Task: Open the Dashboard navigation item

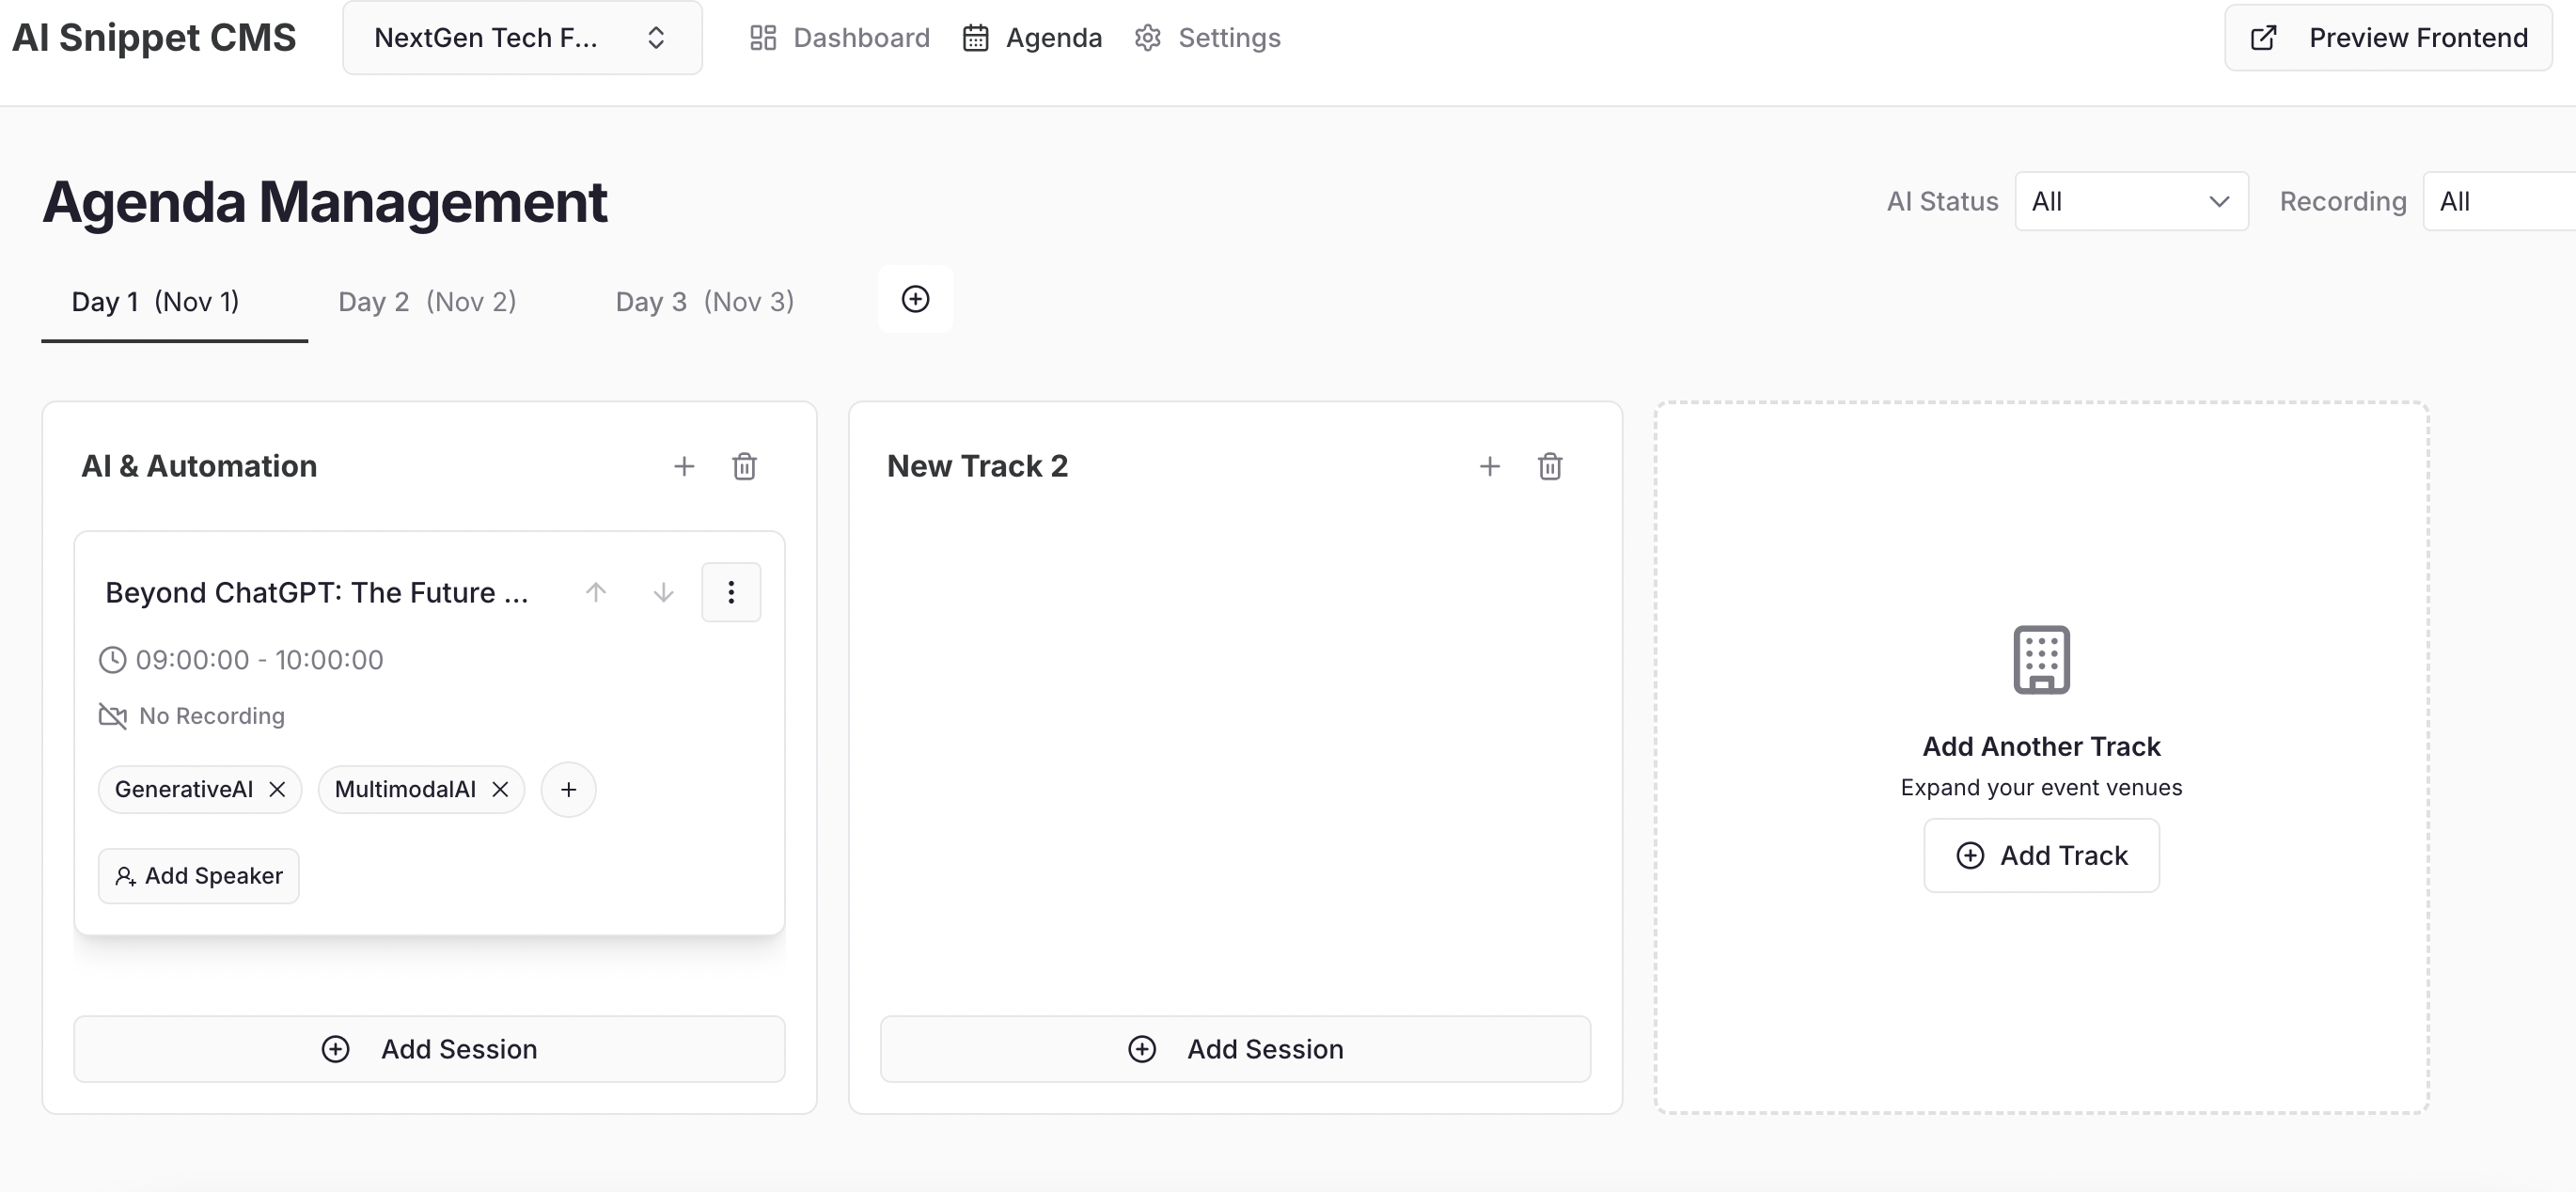Action: click(x=840, y=38)
